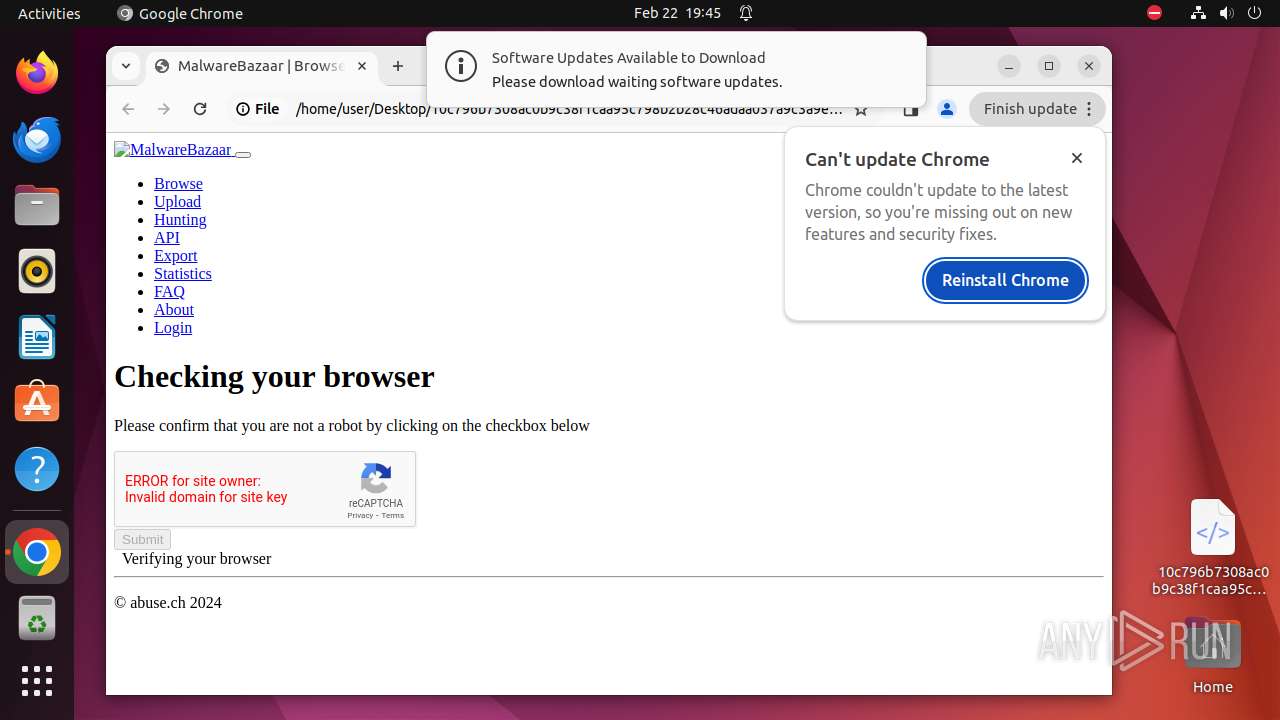Screen dimensions: 1280x720
Task: Open a new tab in Chrome
Action: [x=398, y=66]
